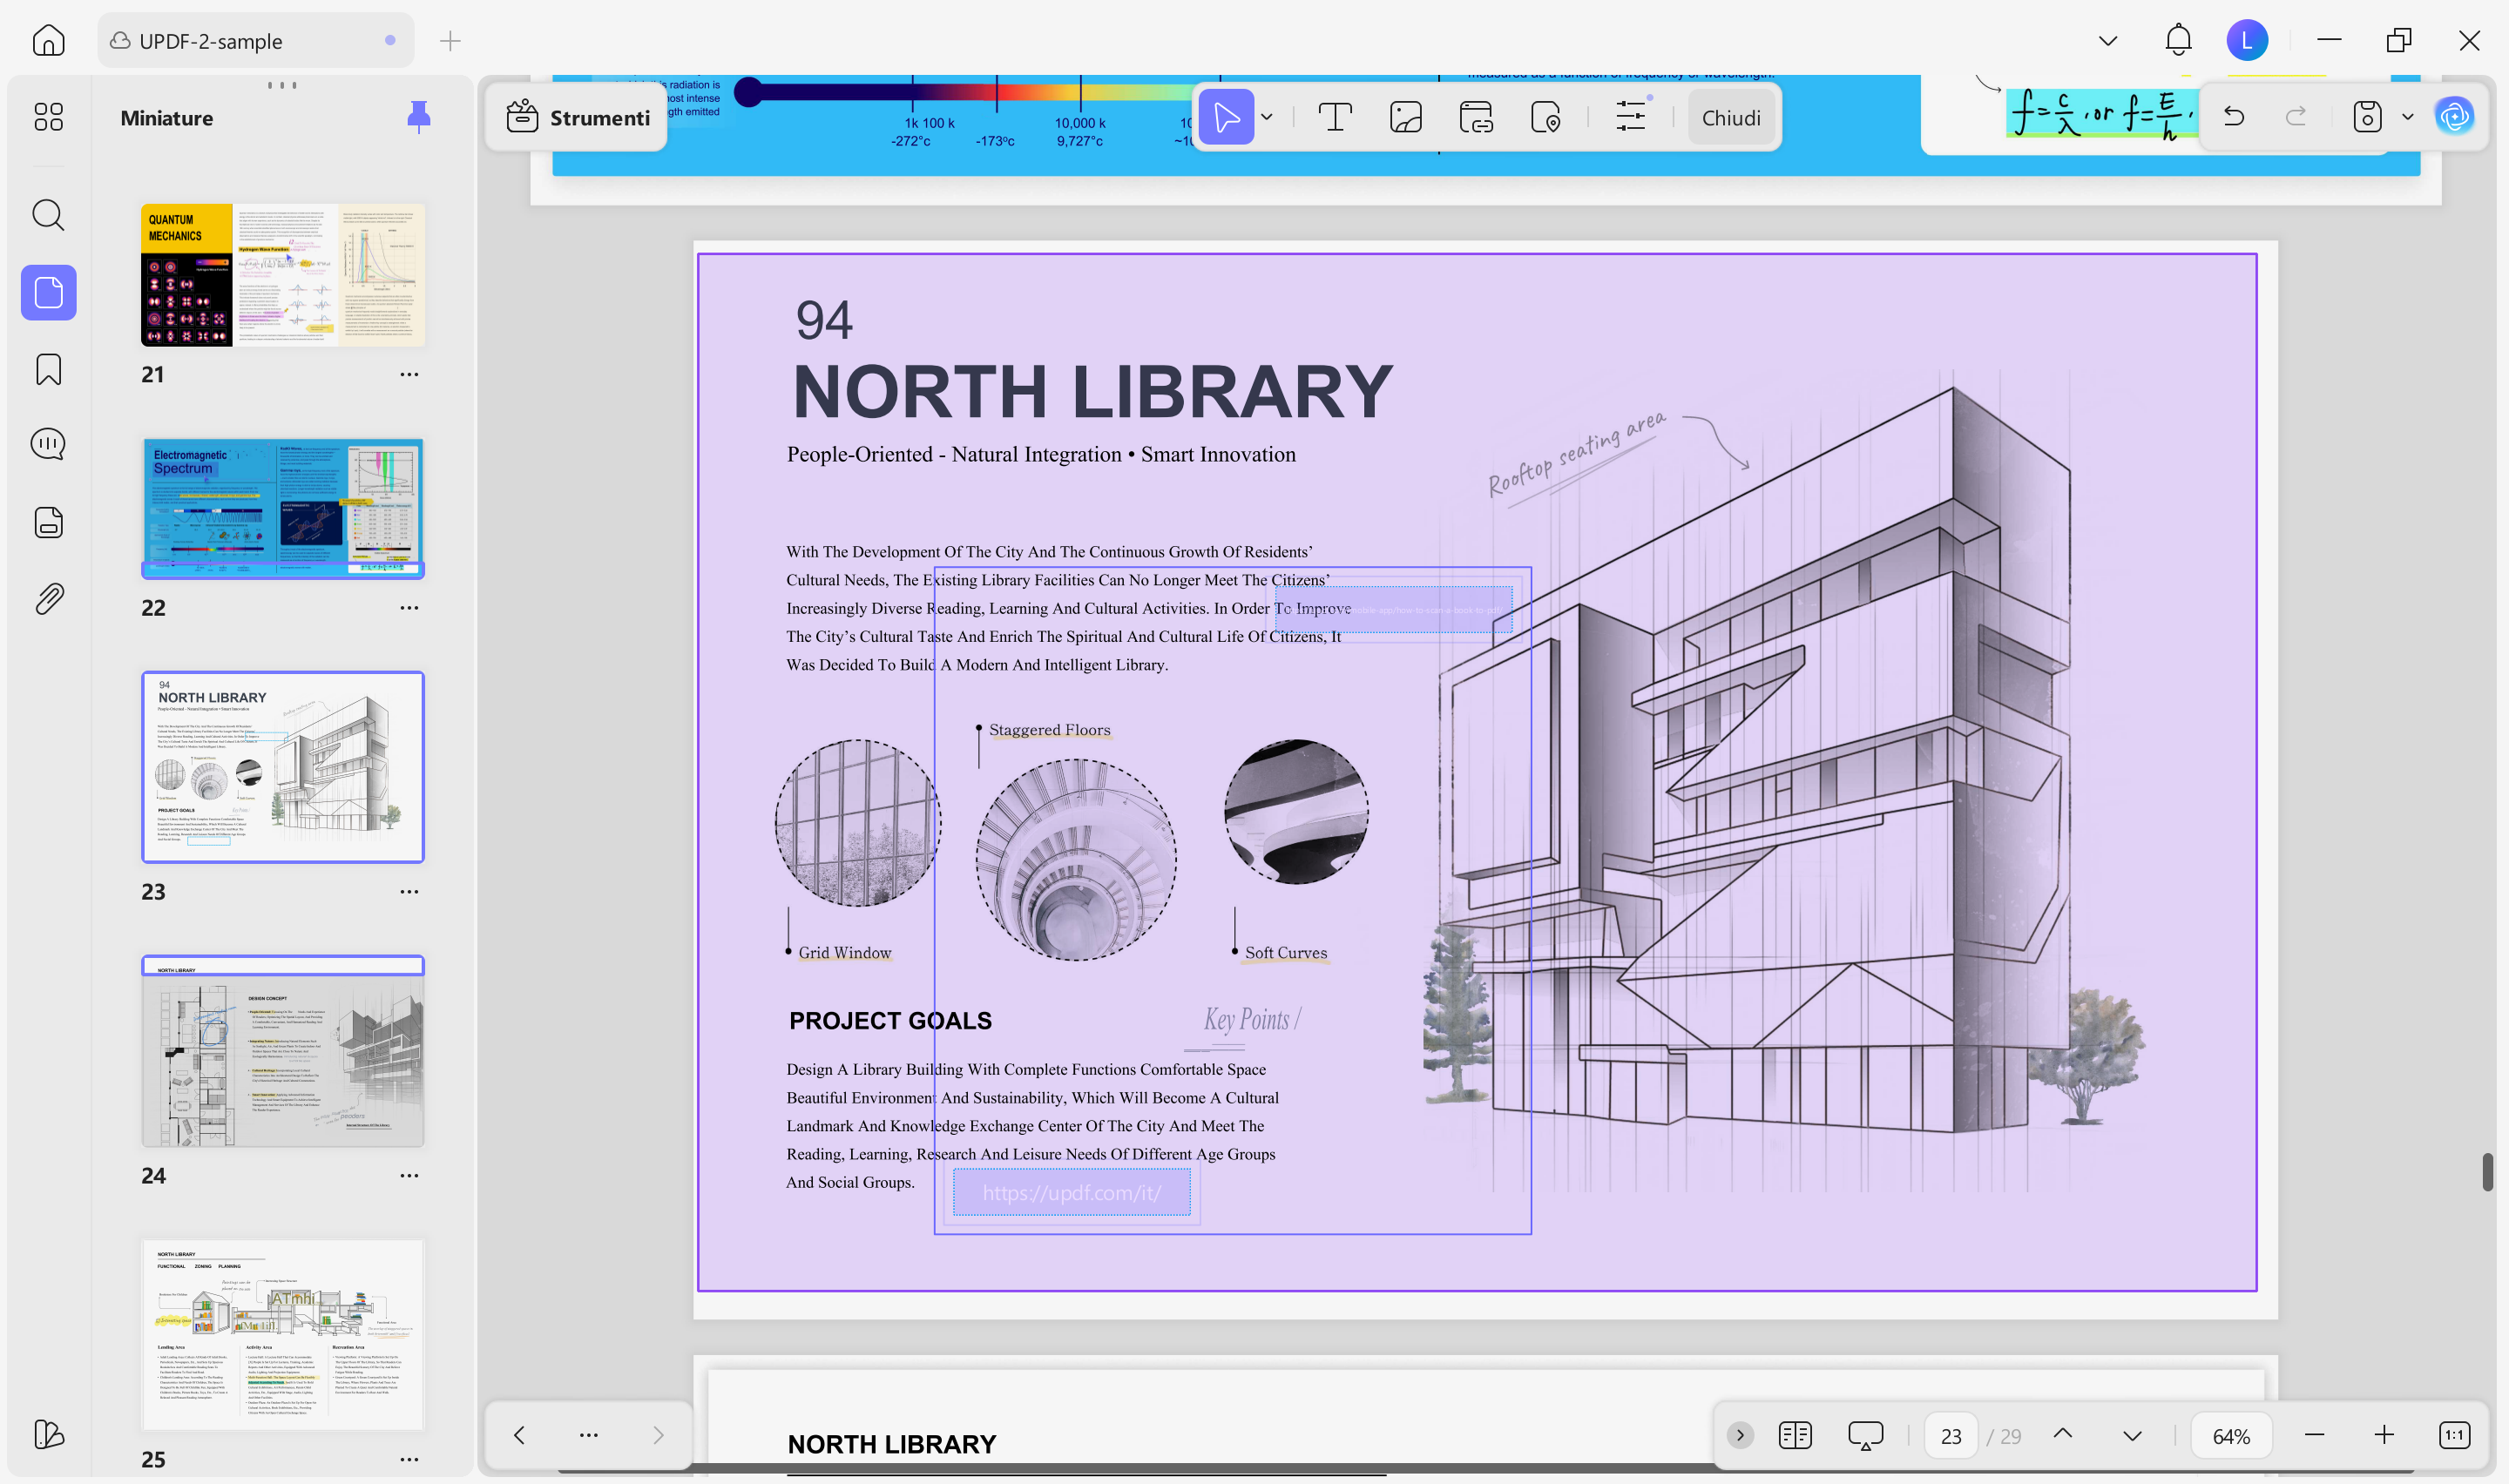The height and width of the screenshot is (1484, 2509).
Task: Click the drag handle above Miniature panel
Action: [x=282, y=85]
